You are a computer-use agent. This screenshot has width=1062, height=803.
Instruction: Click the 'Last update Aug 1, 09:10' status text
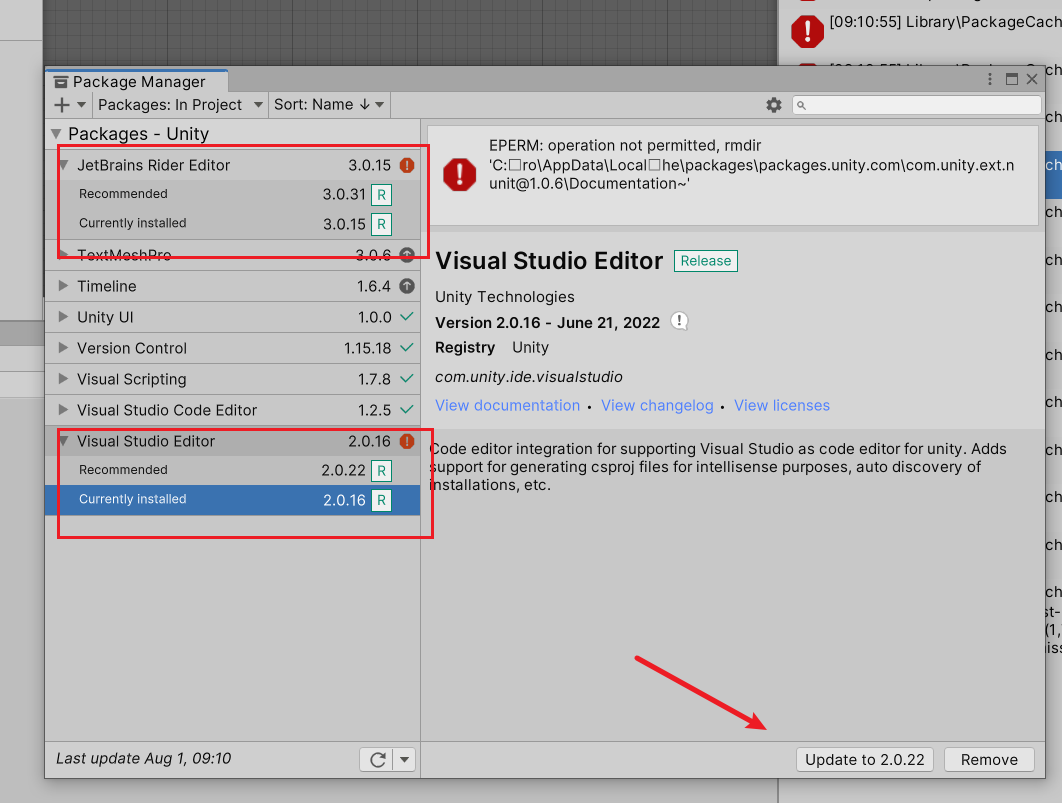(144, 759)
